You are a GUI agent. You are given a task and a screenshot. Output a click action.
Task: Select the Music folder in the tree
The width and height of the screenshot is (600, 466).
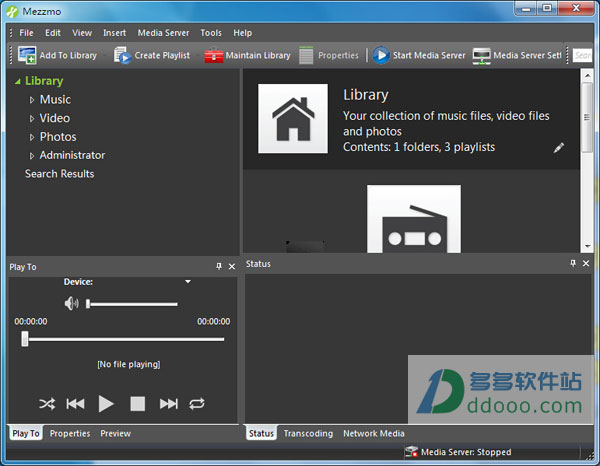(x=55, y=100)
